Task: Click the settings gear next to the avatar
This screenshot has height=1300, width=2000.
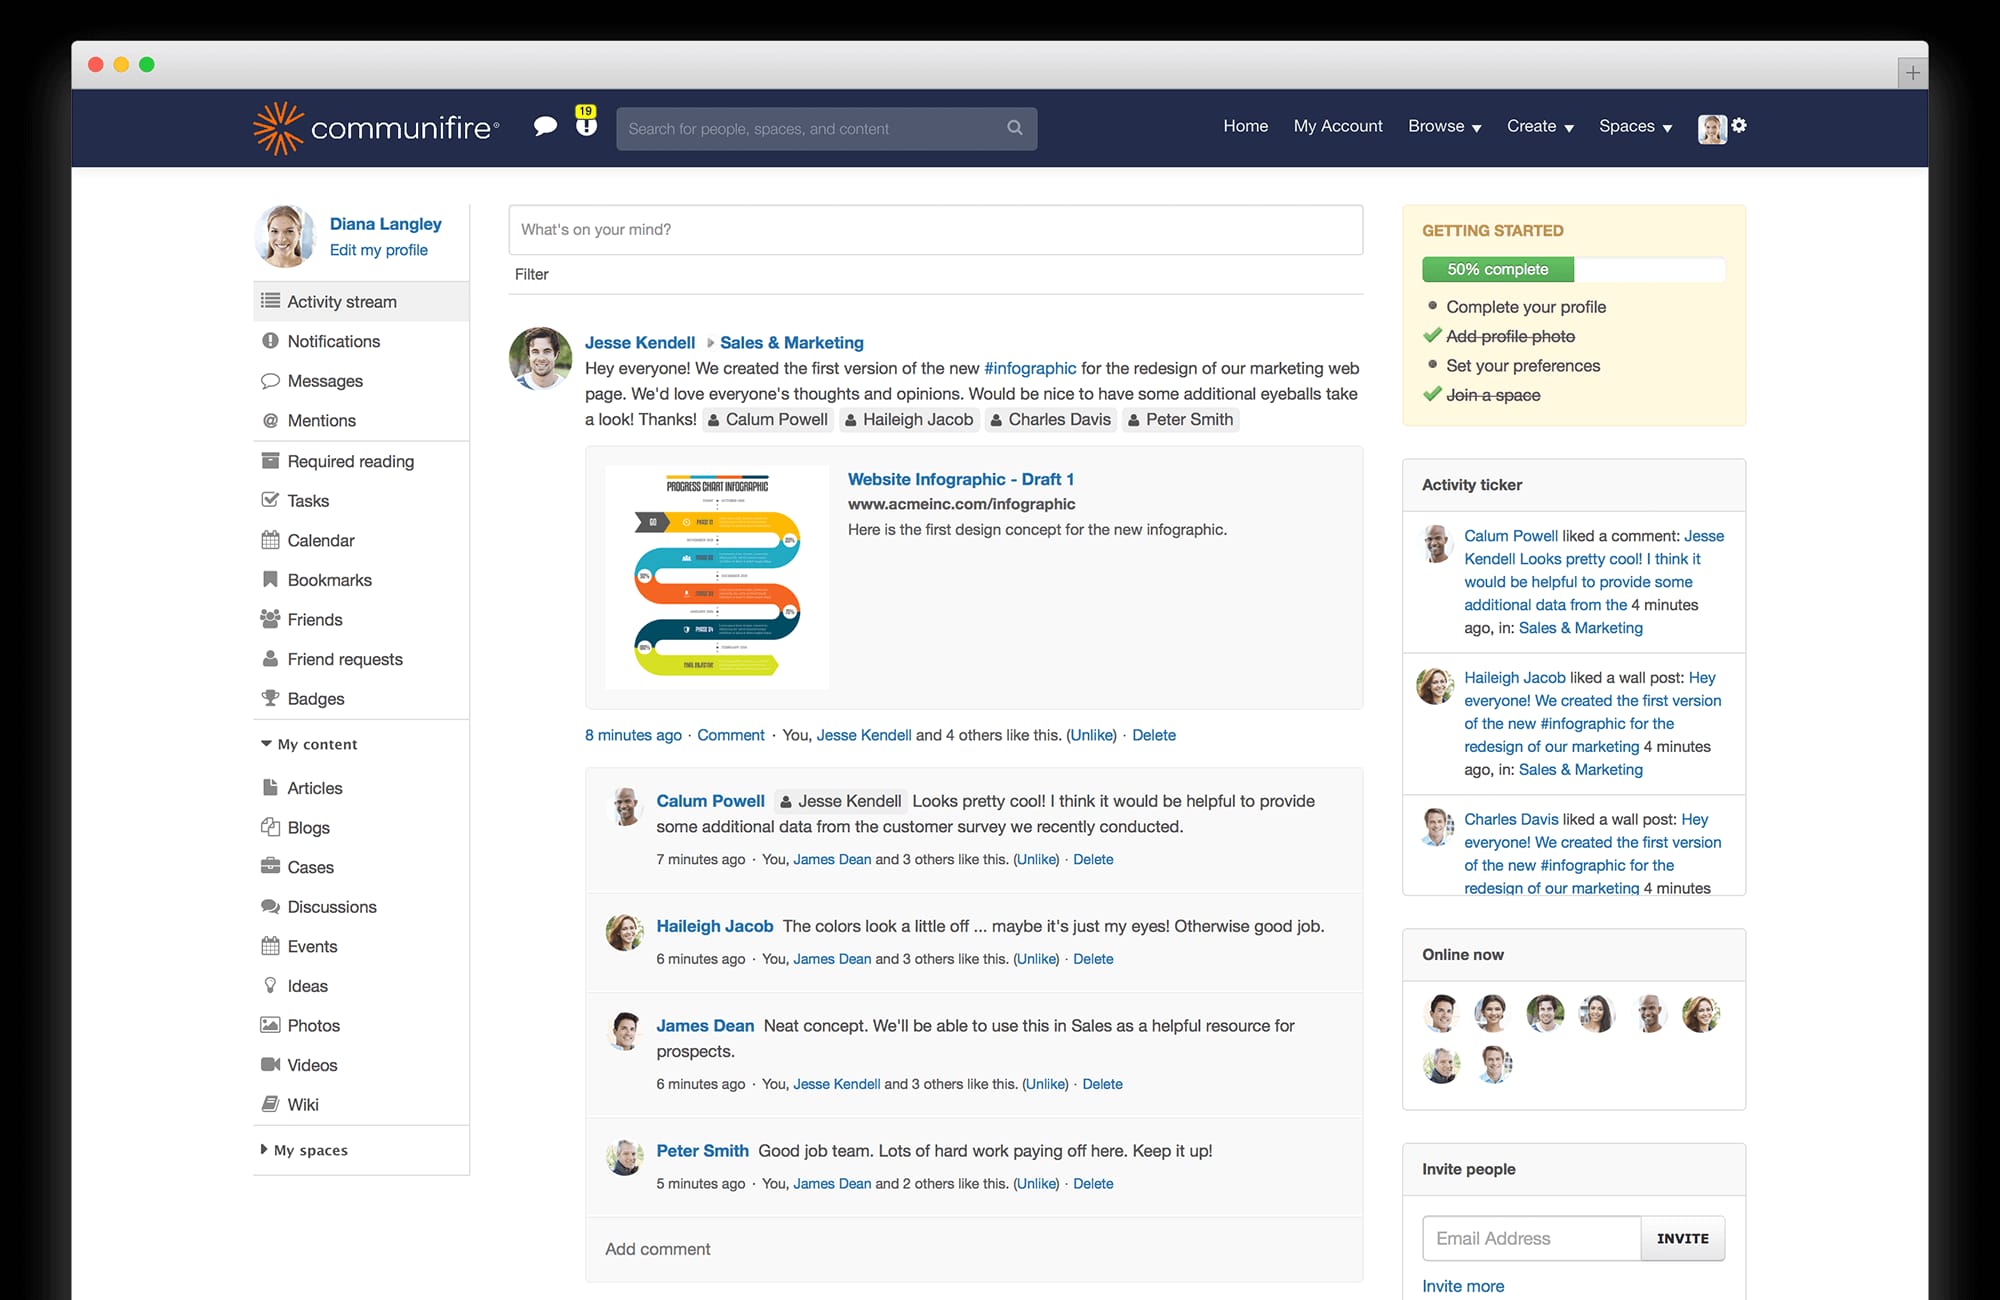Action: pyautogui.click(x=1740, y=127)
